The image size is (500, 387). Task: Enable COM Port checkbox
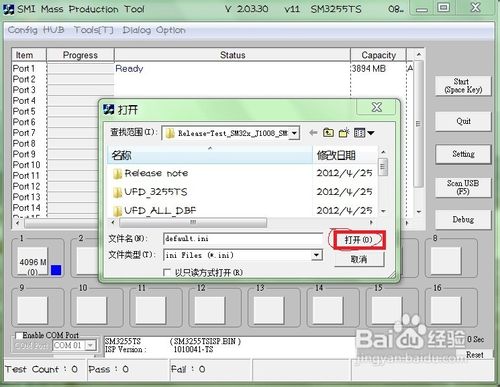click(19, 335)
